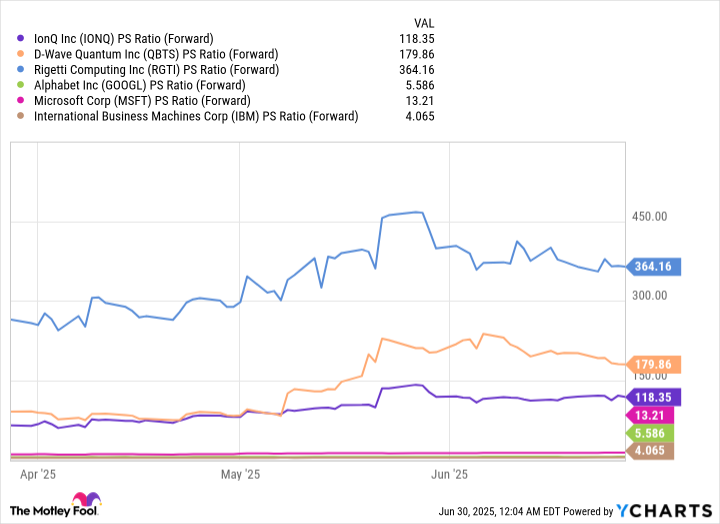Screen dimensions: 720x524
Task: Select the Rigetti Computing Inc (RGTI) legend label
Action: (x=156, y=70)
